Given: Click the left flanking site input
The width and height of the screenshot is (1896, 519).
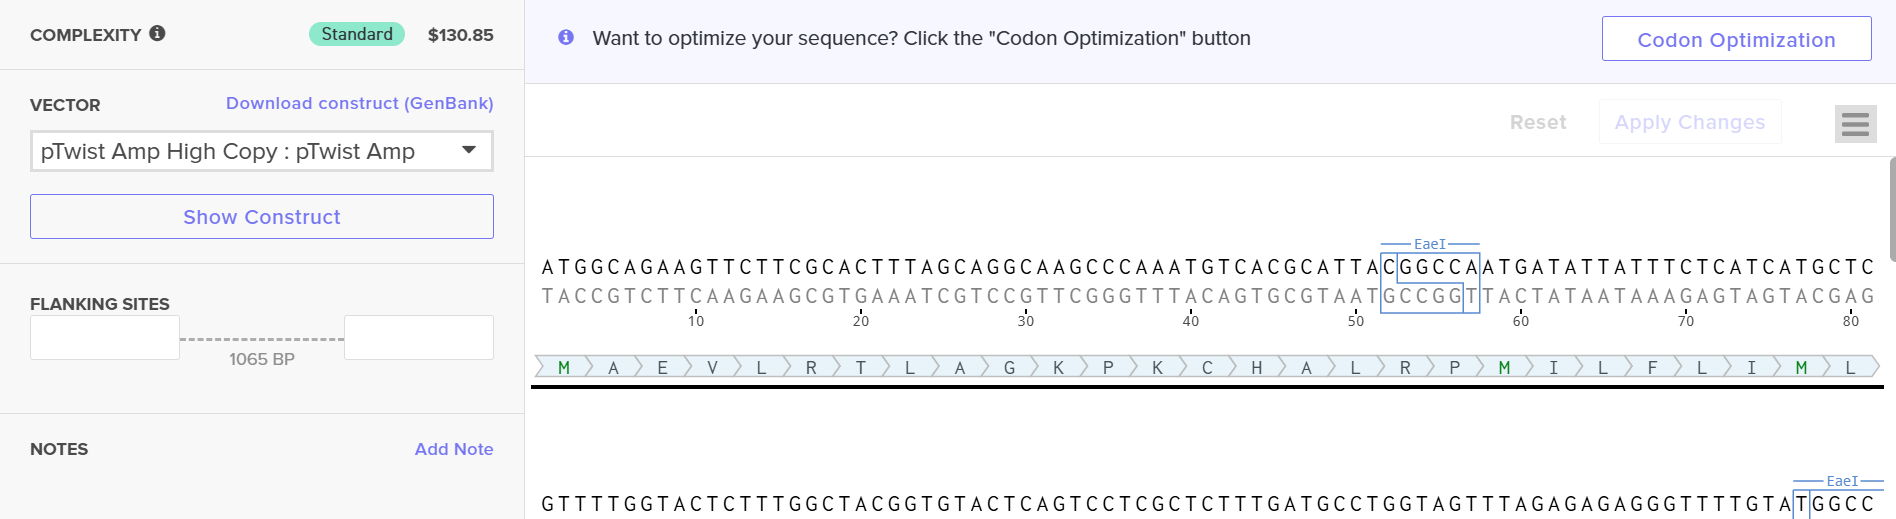Looking at the screenshot, I should click(105, 338).
